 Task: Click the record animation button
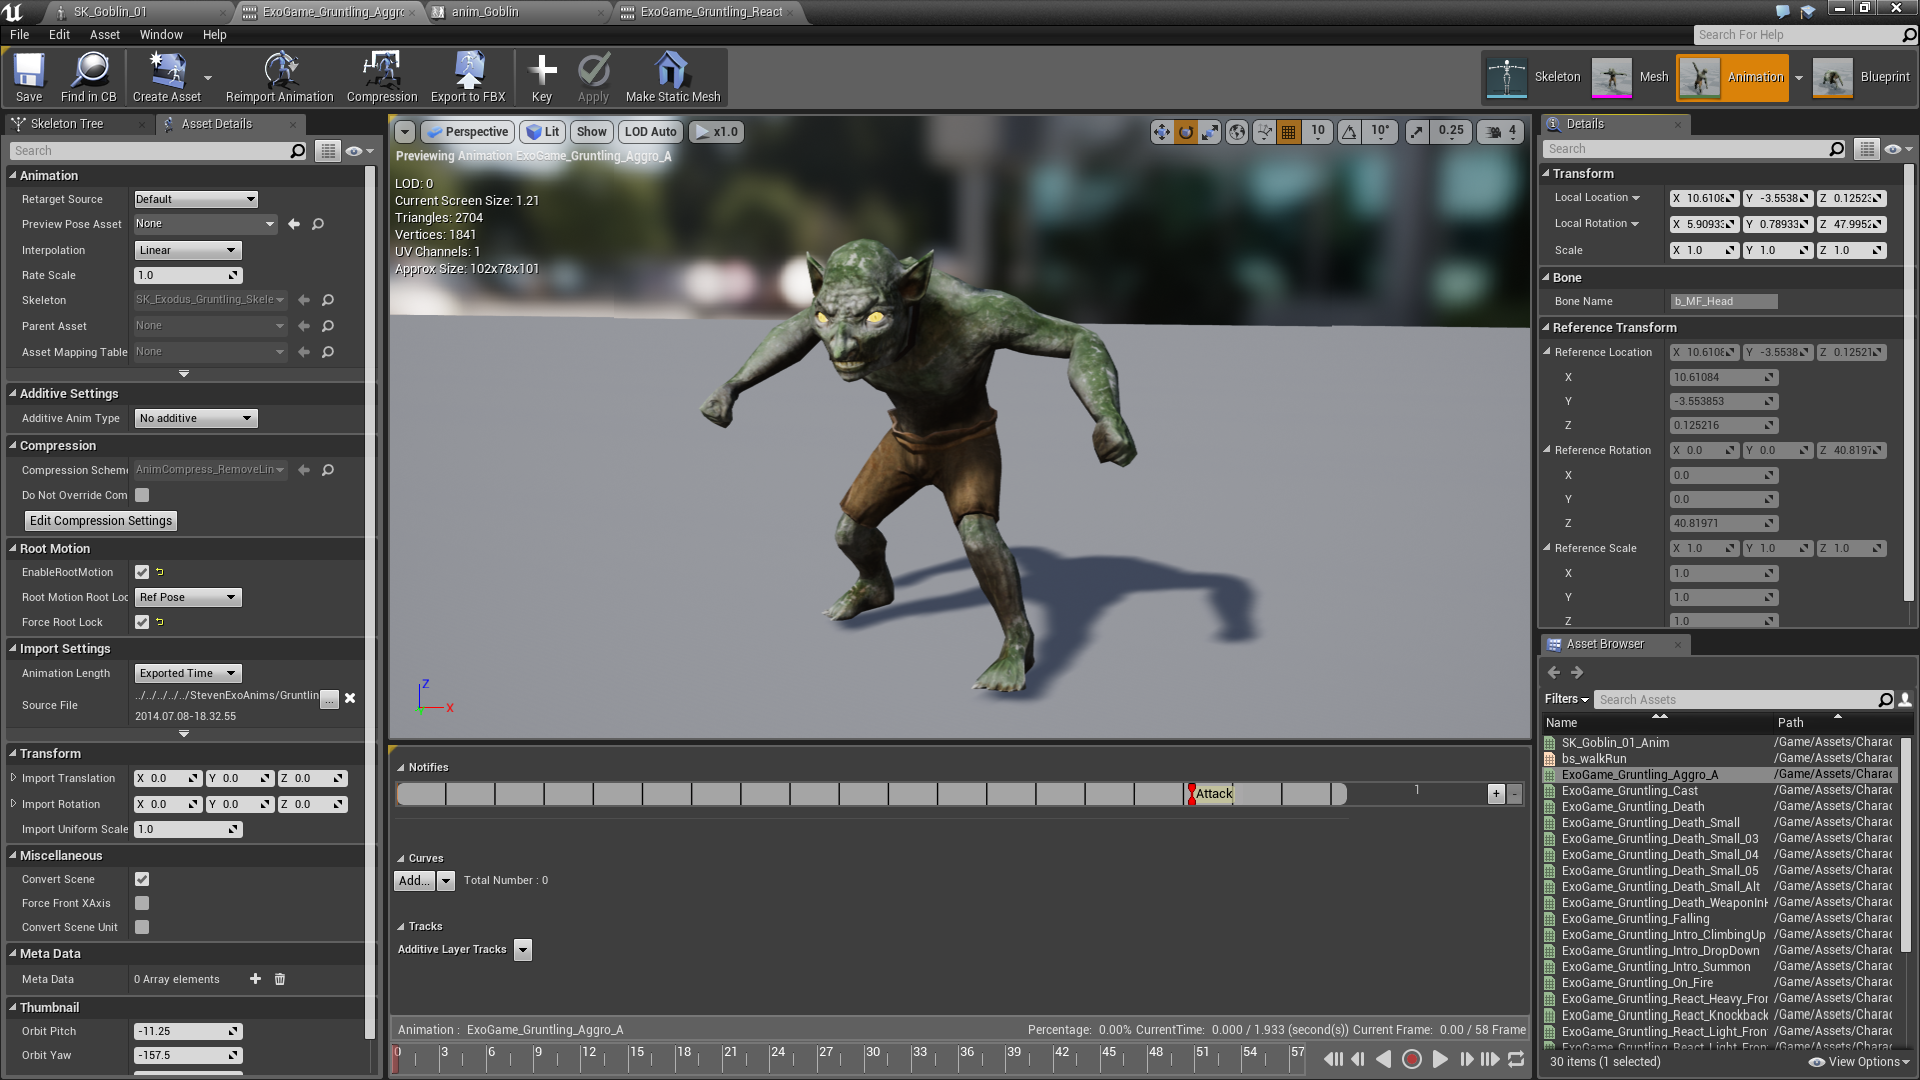[1412, 1059]
